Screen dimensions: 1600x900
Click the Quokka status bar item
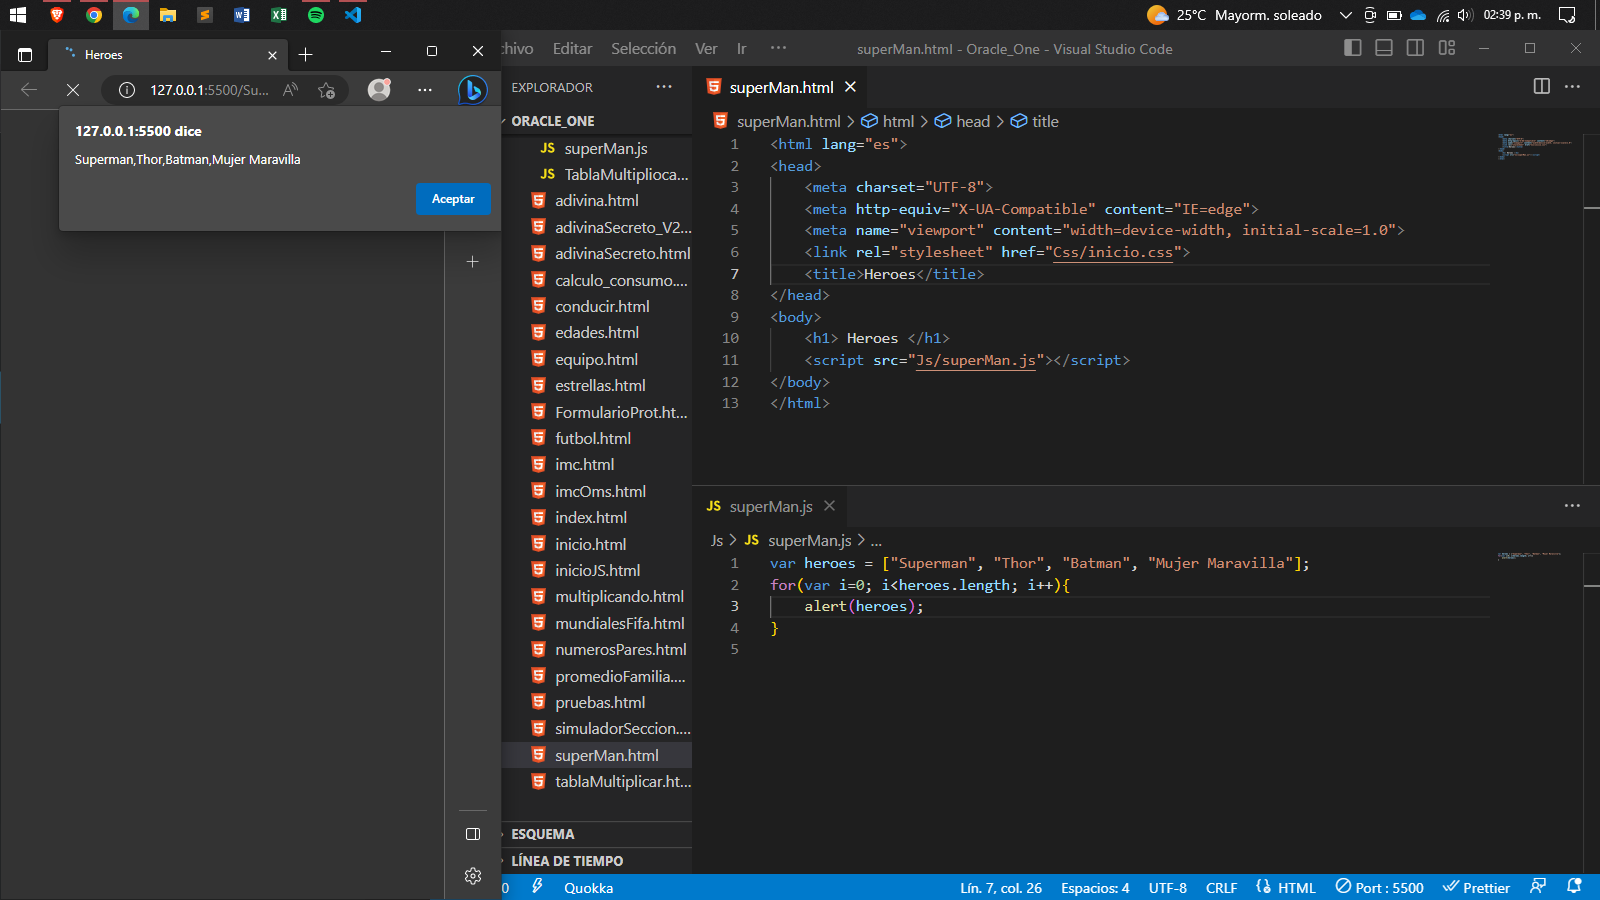(x=589, y=888)
